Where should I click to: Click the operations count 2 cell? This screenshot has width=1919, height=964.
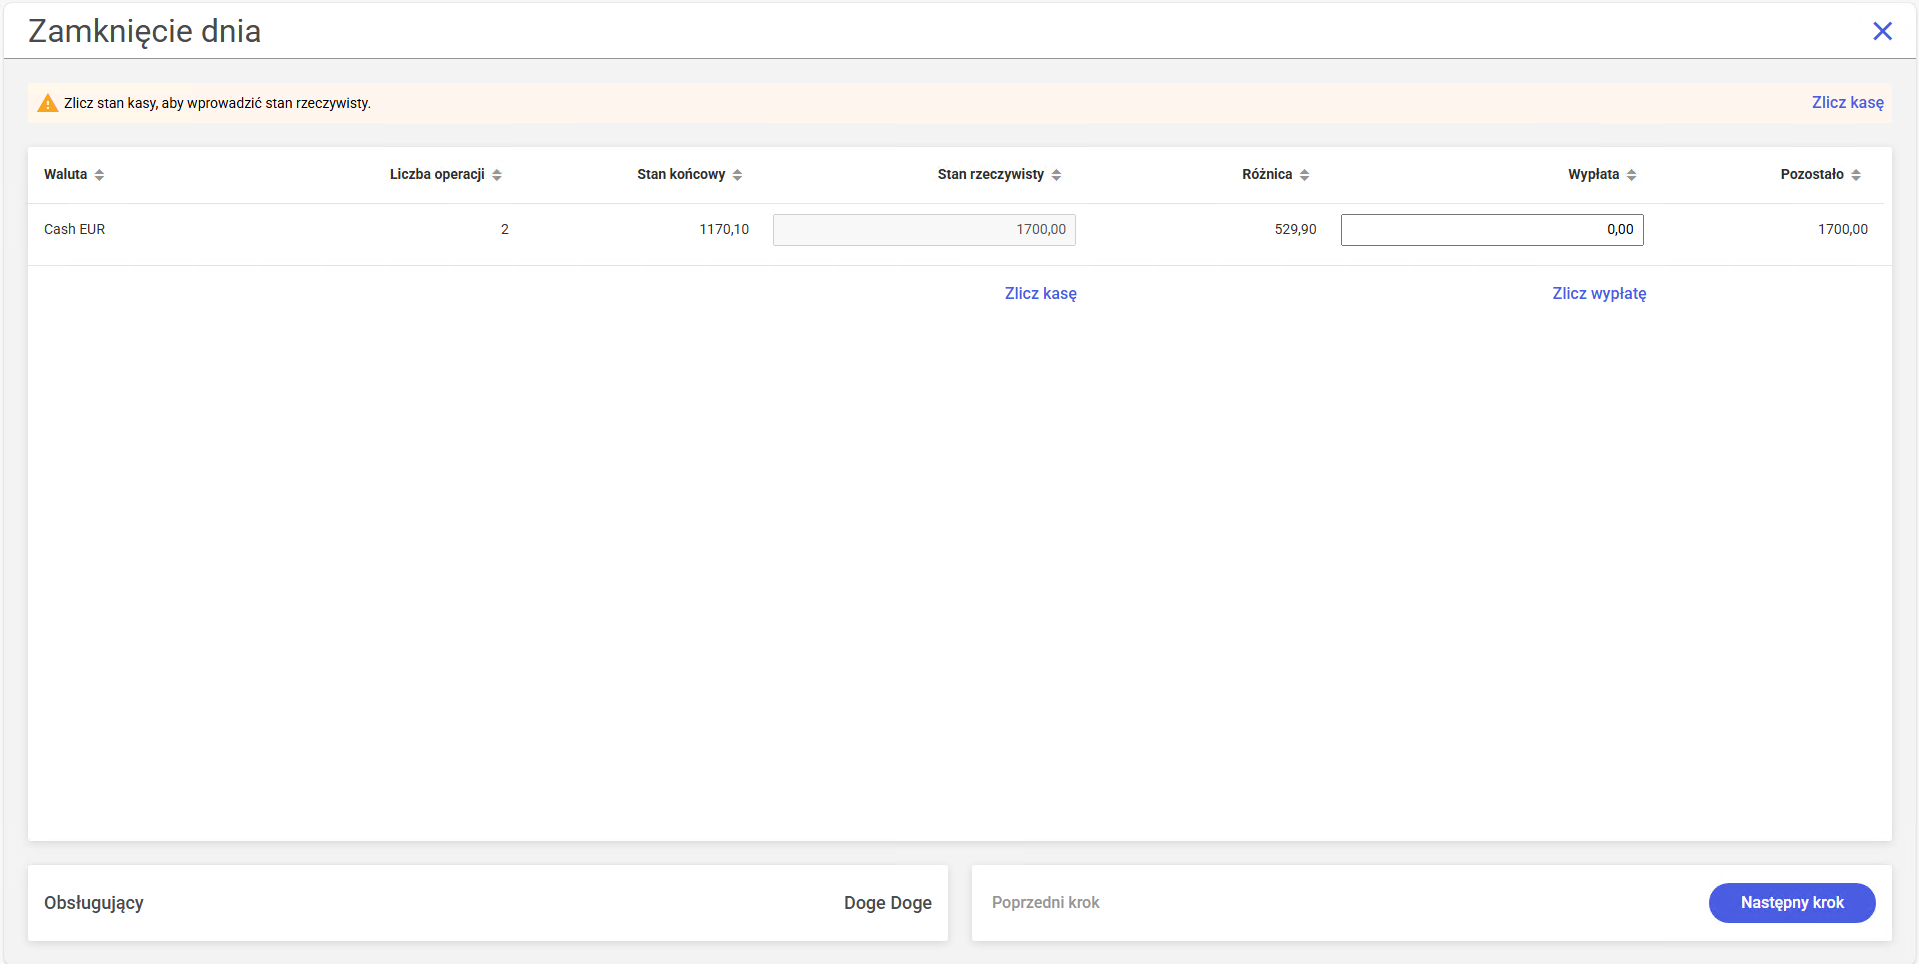tap(504, 229)
